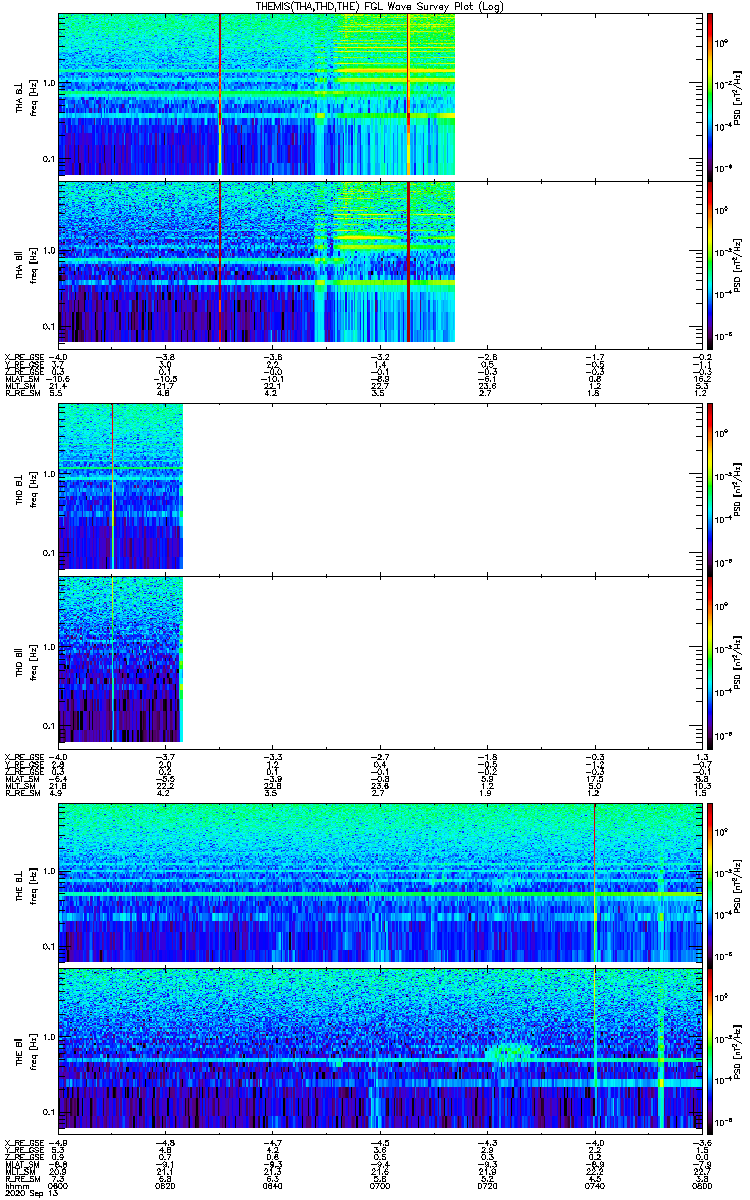Click the 'THE B⊥ freq [Hz]' axis label
750x1200 pixels.
27,883
